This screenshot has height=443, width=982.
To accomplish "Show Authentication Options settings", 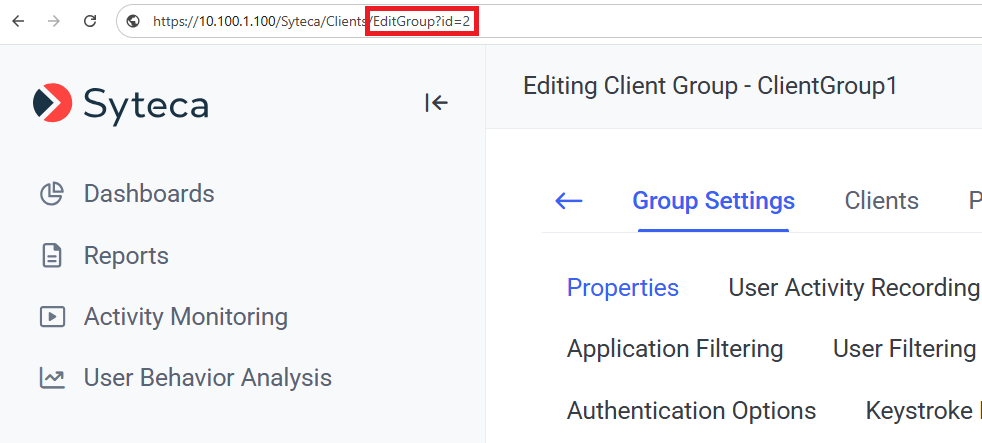I will [x=691, y=411].
